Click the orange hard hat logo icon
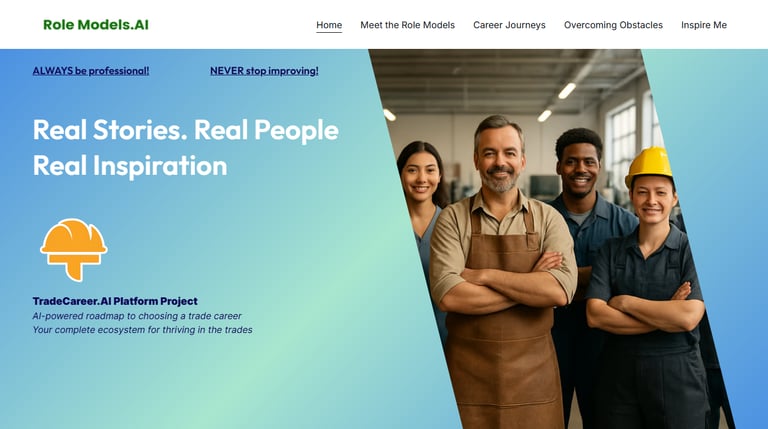Image resolution: width=768 pixels, height=429 pixels. (73, 250)
